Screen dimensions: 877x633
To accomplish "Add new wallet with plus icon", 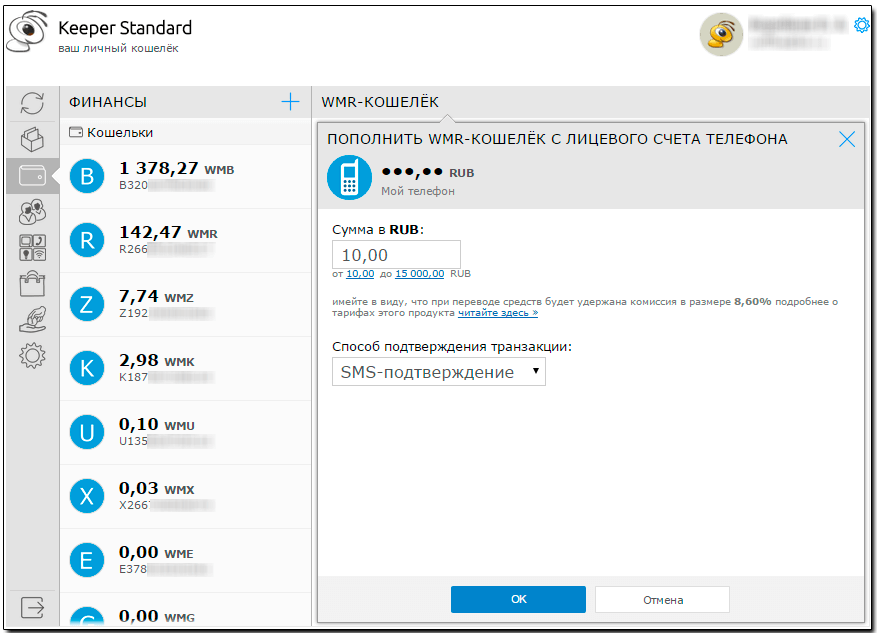I will click(x=290, y=102).
